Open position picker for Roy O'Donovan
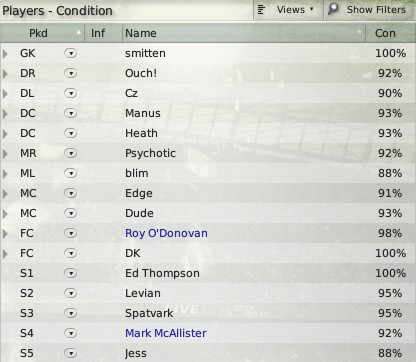416x362 pixels. point(71,233)
